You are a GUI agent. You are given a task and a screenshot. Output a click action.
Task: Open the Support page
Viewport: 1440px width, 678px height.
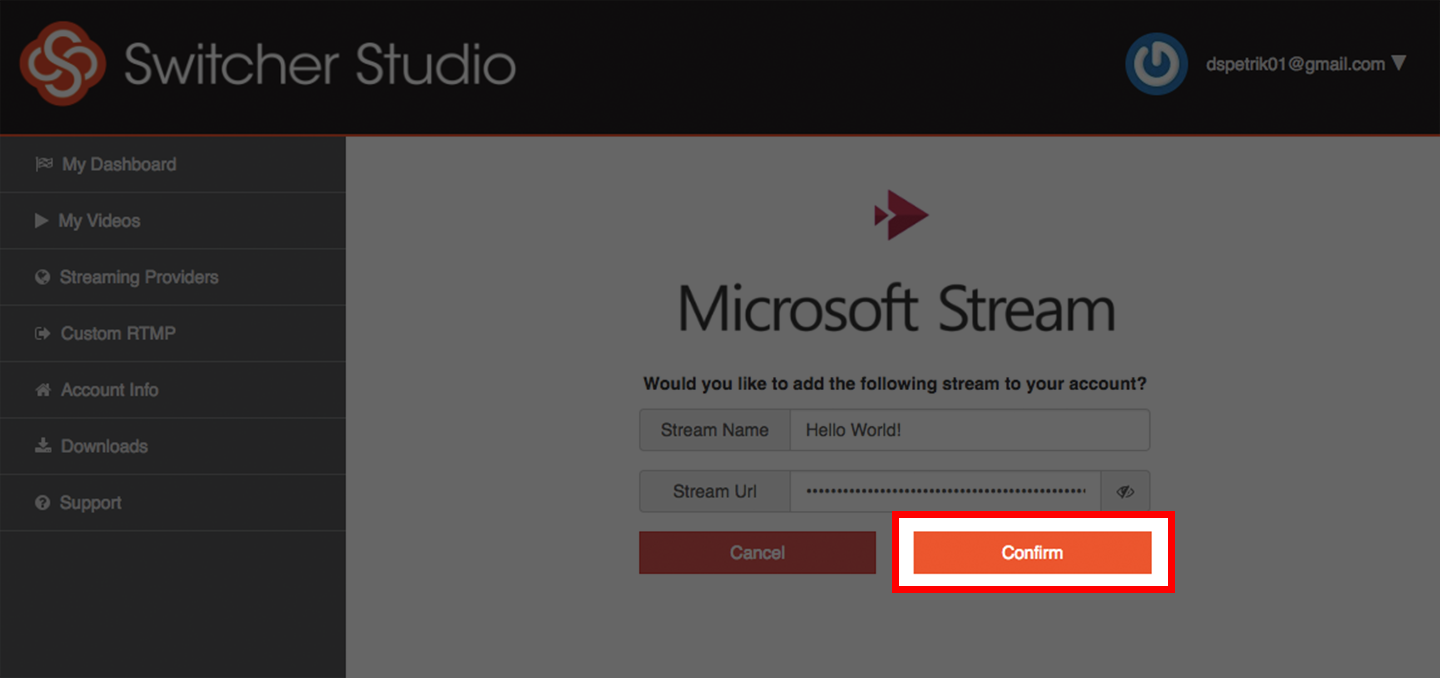173,503
